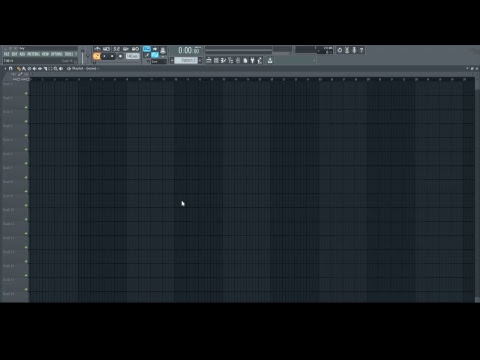Mute Track 1 with its green dot

[26, 93]
